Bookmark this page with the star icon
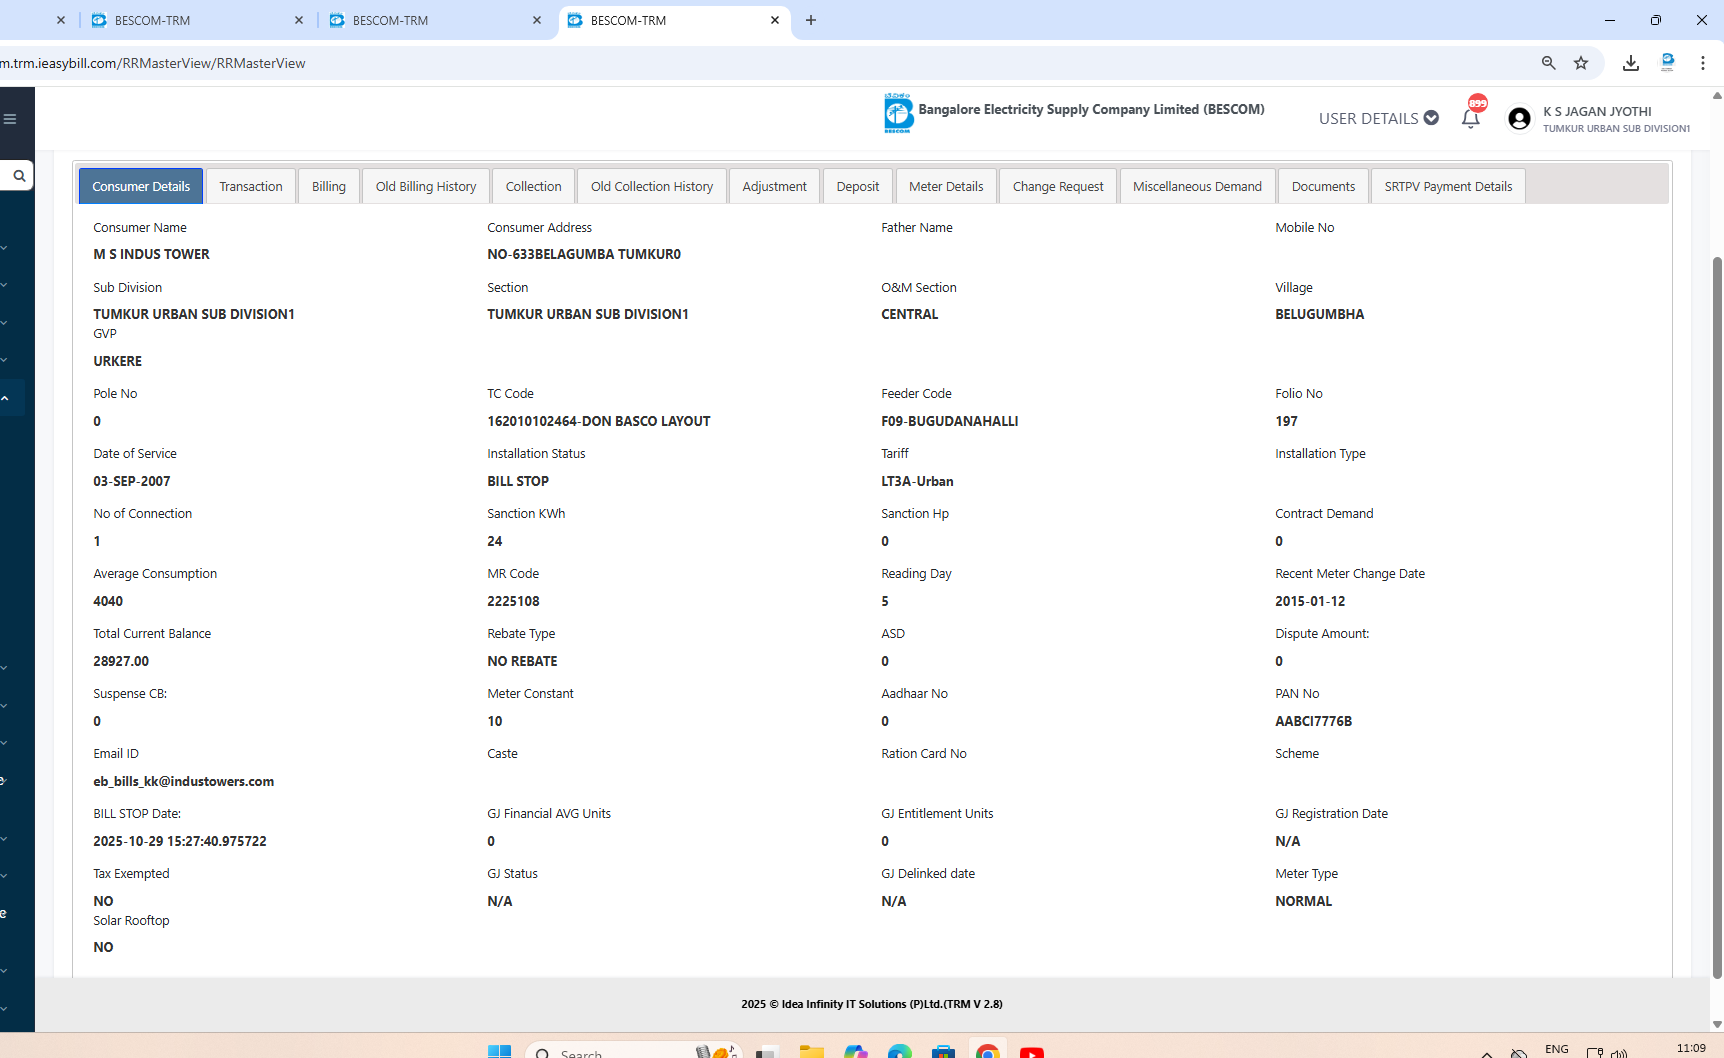 pyautogui.click(x=1581, y=63)
